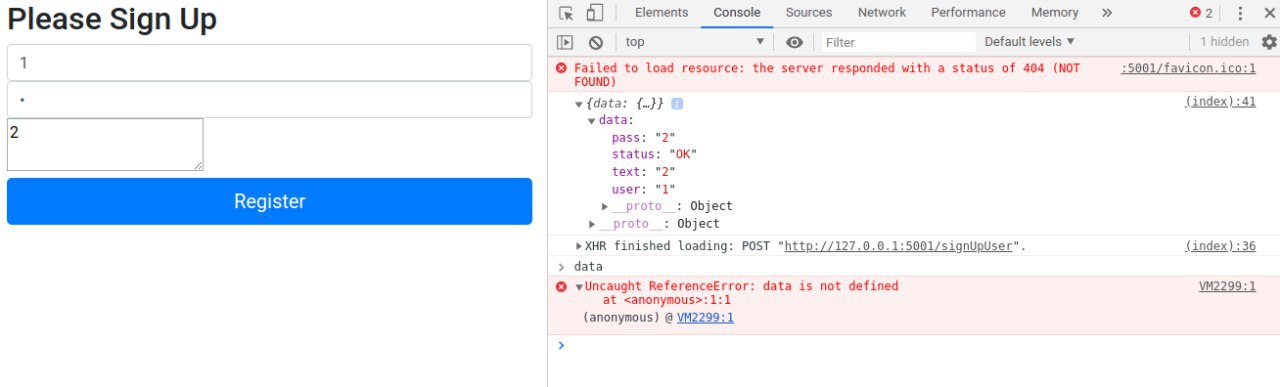The width and height of the screenshot is (1280, 387).
Task: Open the Sources tab
Action: [809, 13]
